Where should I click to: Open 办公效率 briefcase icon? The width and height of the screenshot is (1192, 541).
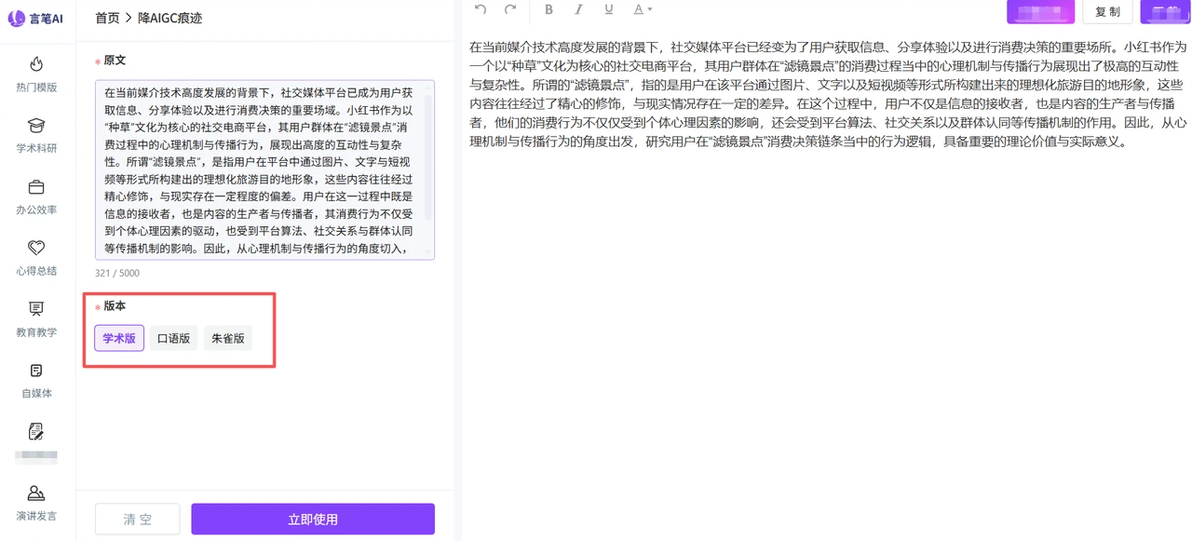36,187
